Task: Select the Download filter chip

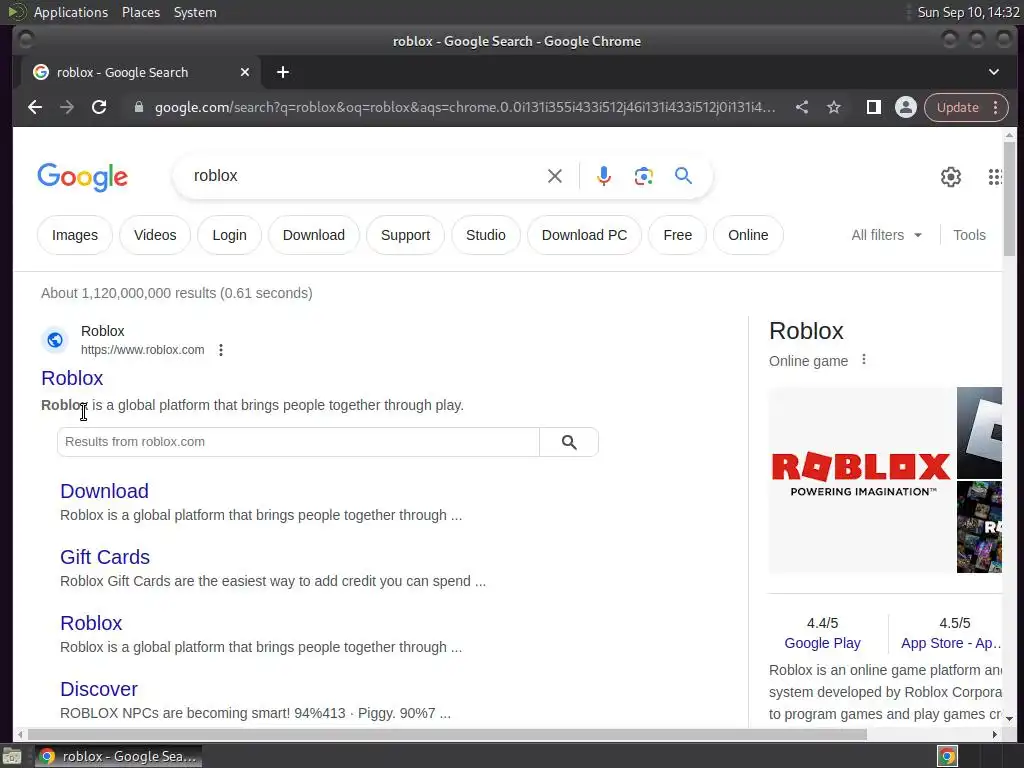Action: 313,235
